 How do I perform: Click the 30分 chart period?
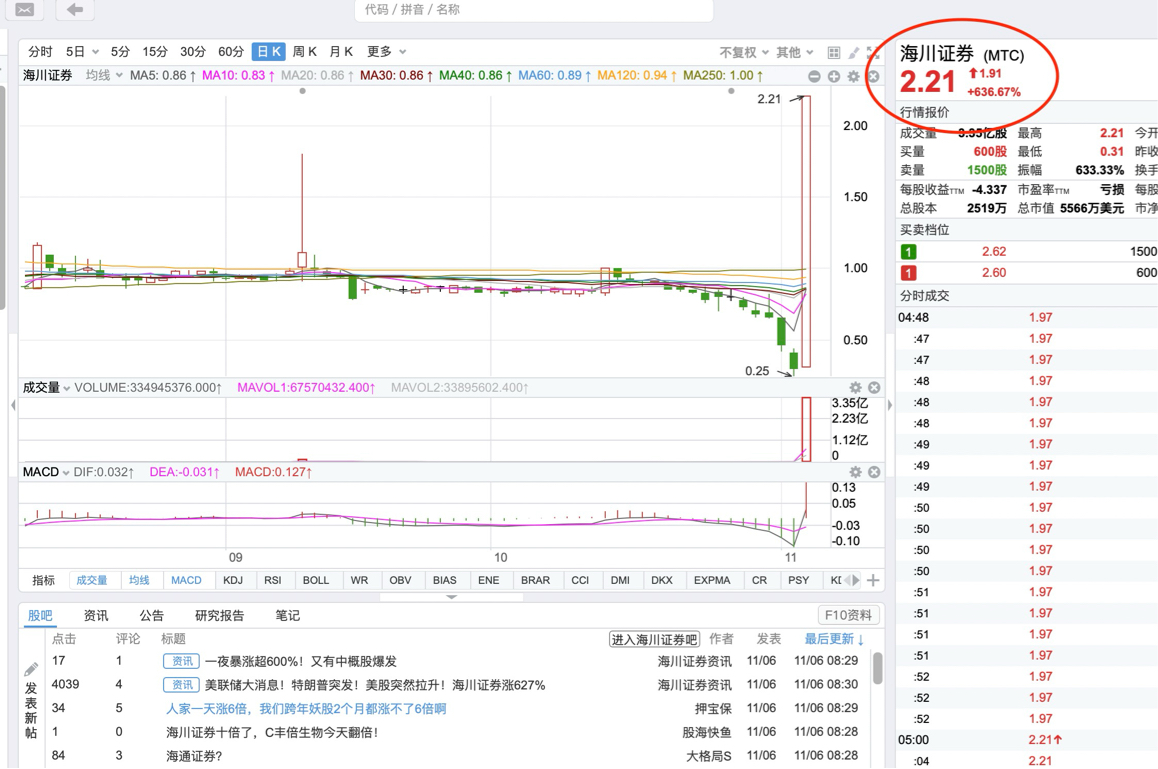point(193,52)
